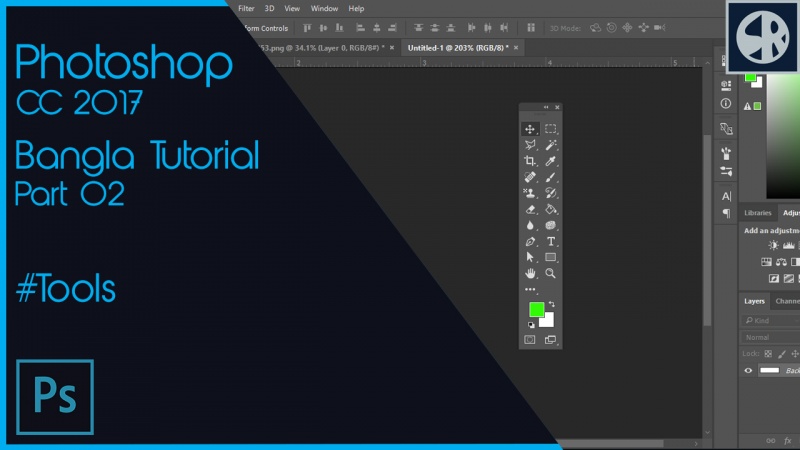Align left edges

coord(360,28)
